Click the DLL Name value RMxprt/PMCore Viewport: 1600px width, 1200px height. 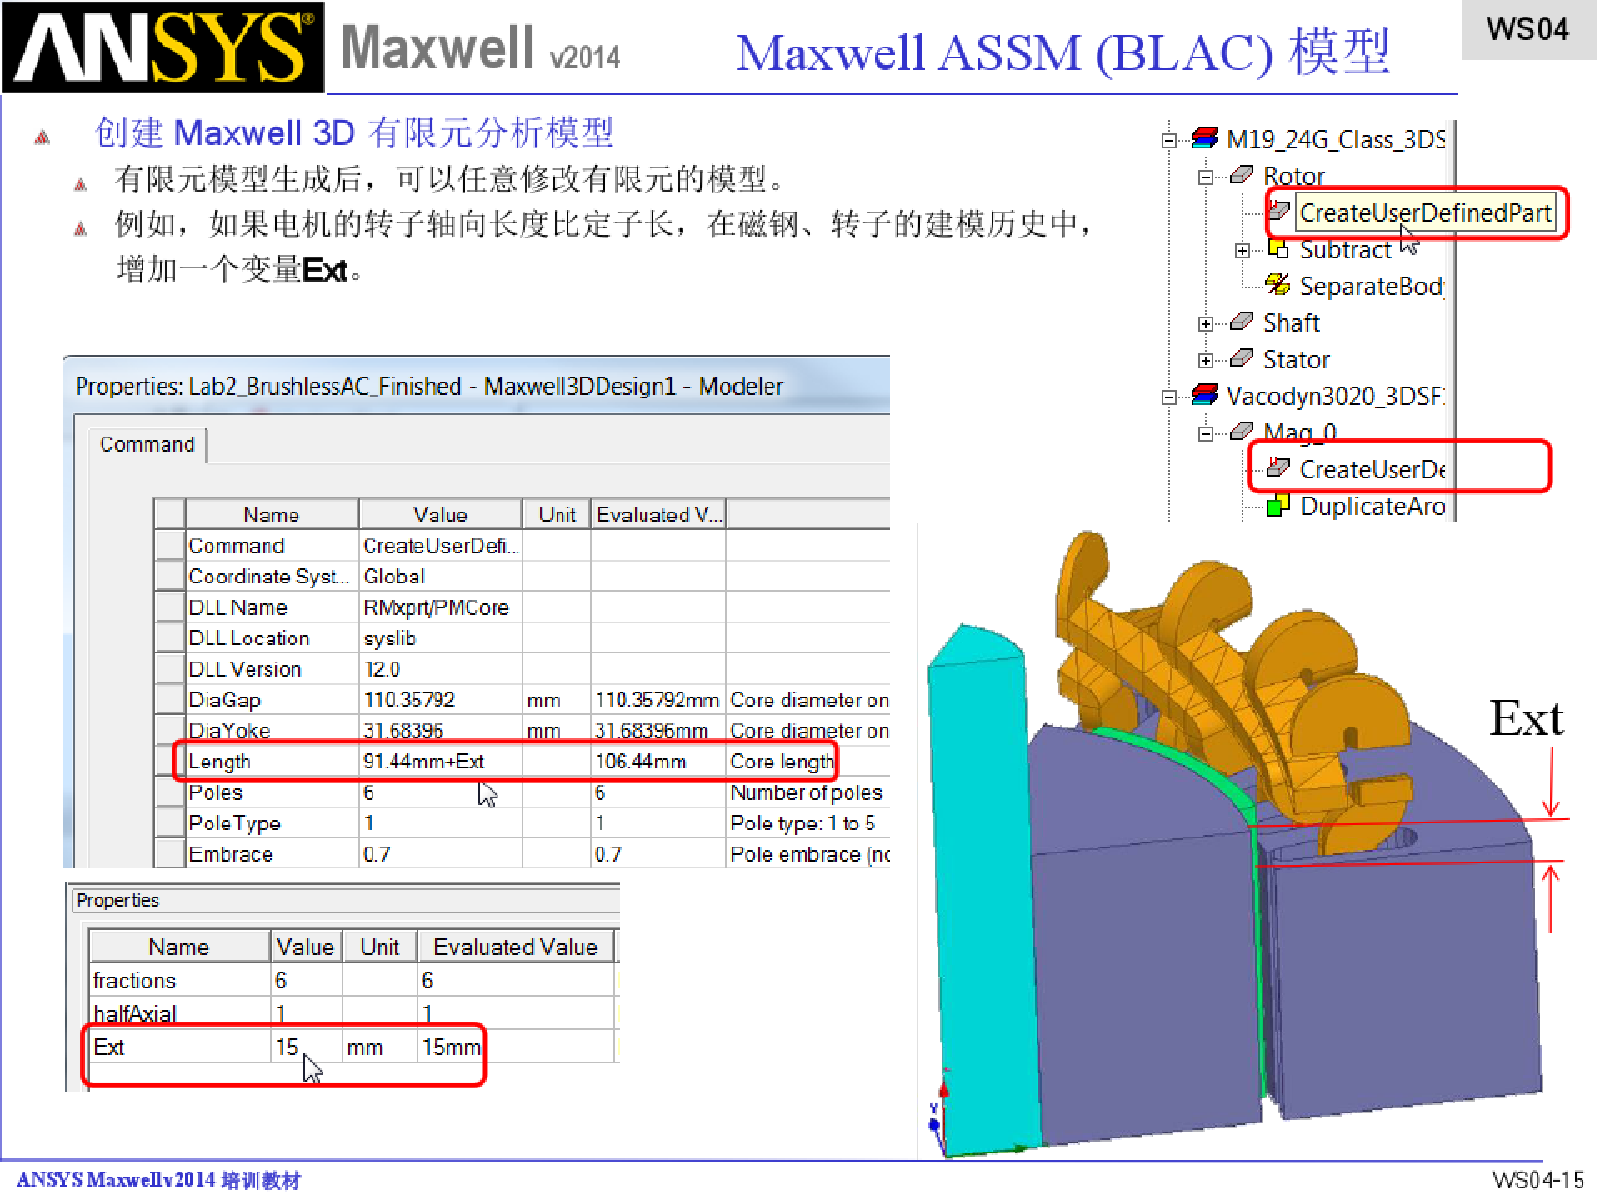pos(440,608)
